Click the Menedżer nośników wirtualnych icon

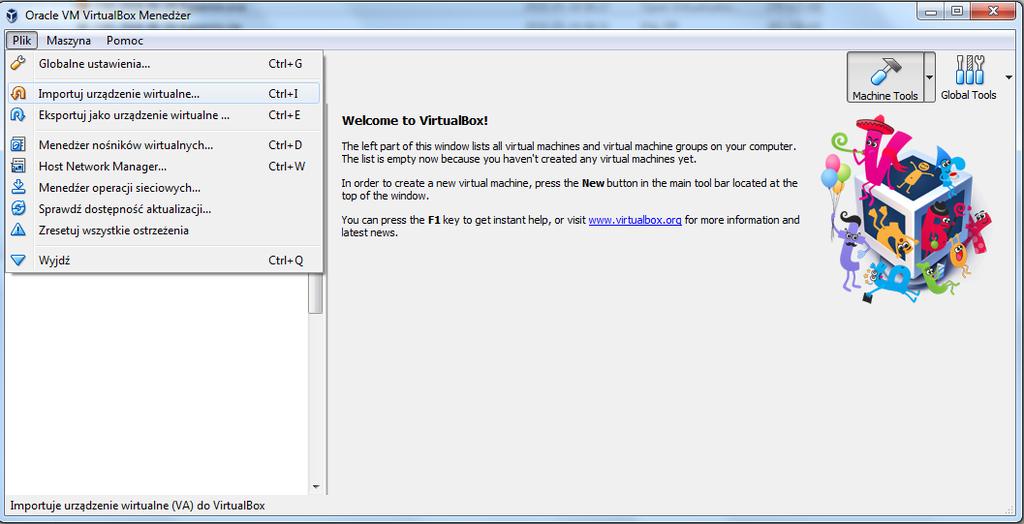tap(18, 144)
